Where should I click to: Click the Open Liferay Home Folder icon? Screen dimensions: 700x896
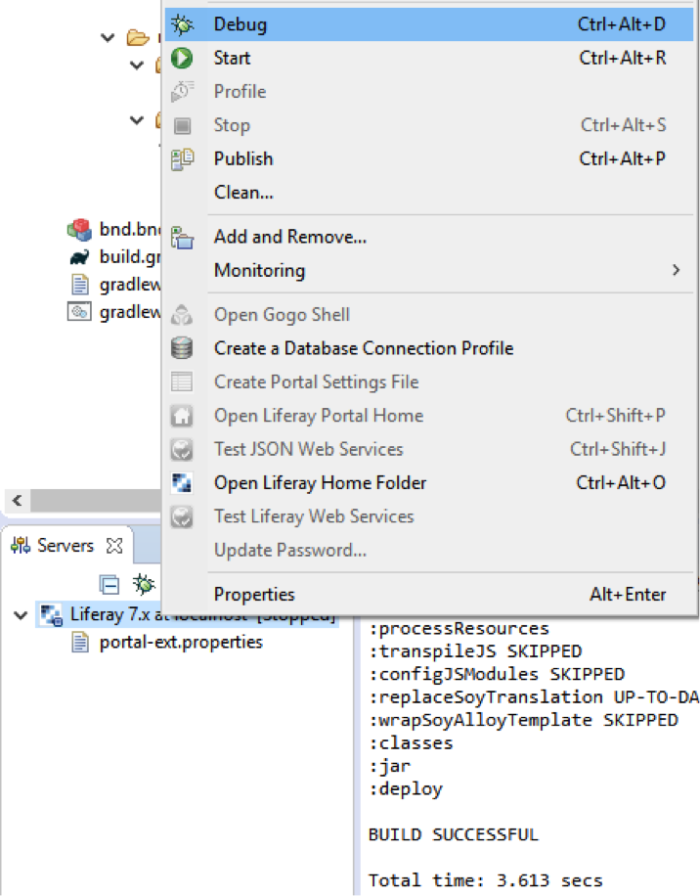(182, 483)
